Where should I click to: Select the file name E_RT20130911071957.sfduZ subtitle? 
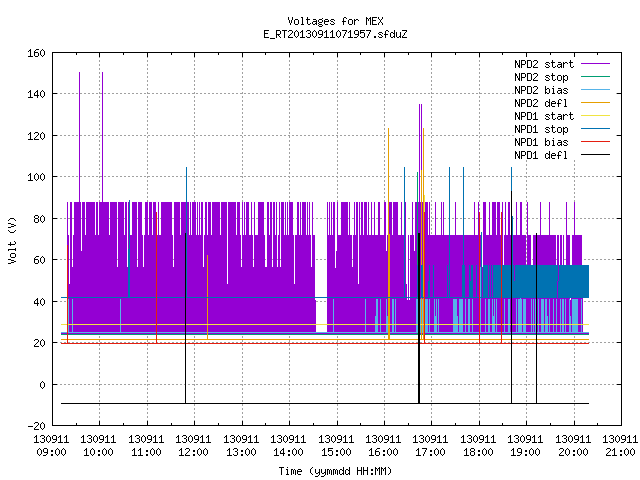(335, 34)
